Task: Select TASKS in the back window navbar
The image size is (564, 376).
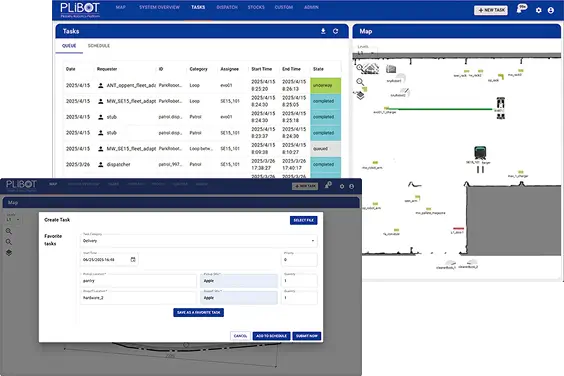Action: [x=198, y=7]
